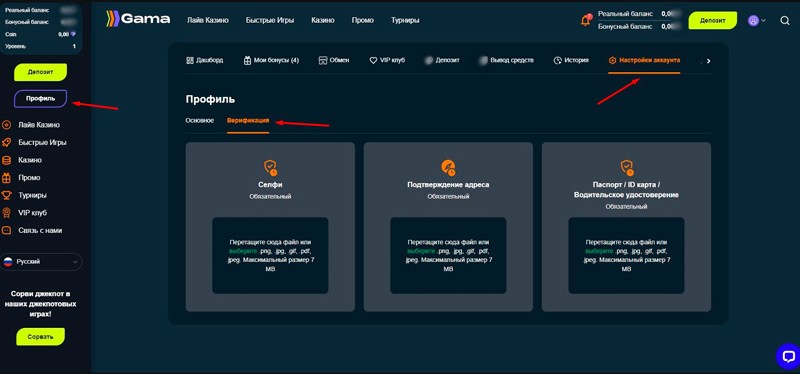Click the Настройки аккаунта gear icon
The height and width of the screenshot is (374, 800).
(x=612, y=60)
